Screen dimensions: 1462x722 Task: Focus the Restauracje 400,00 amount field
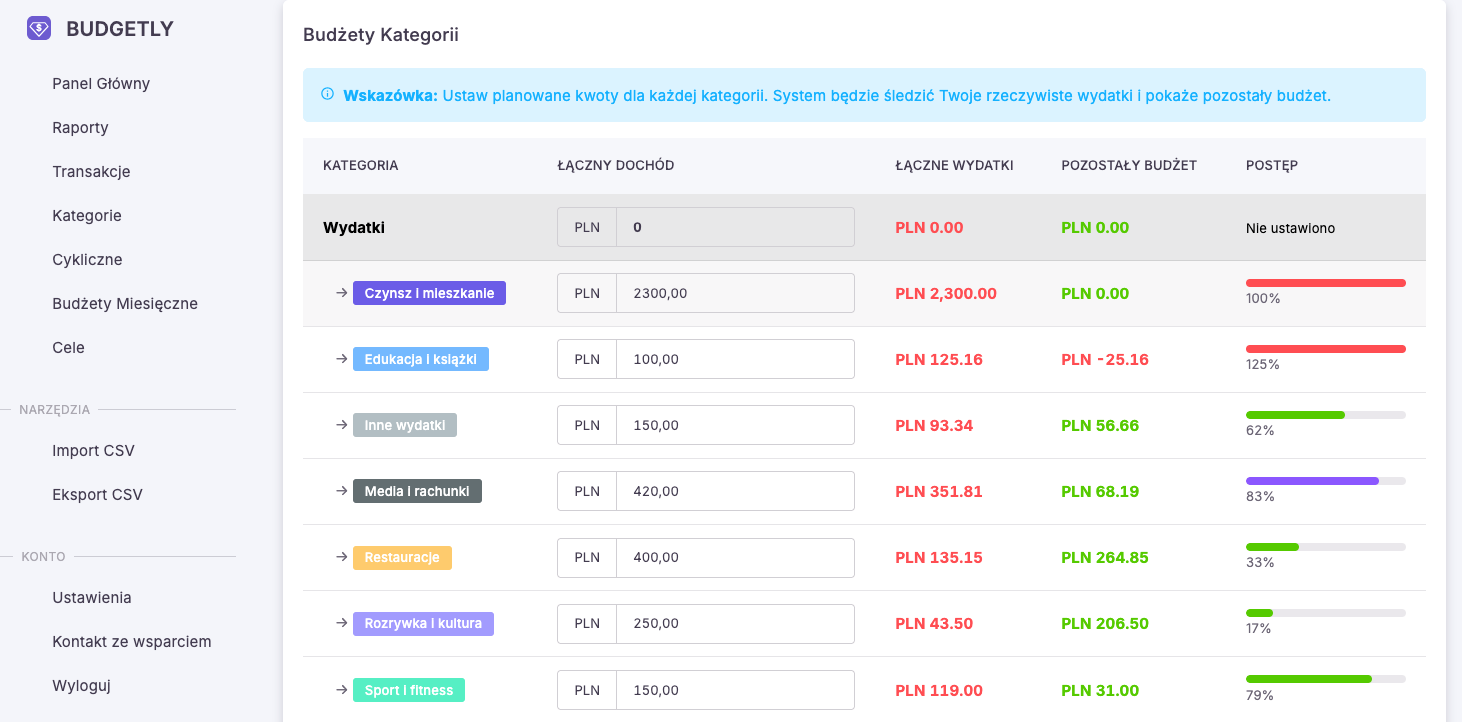pyautogui.click(x=735, y=557)
